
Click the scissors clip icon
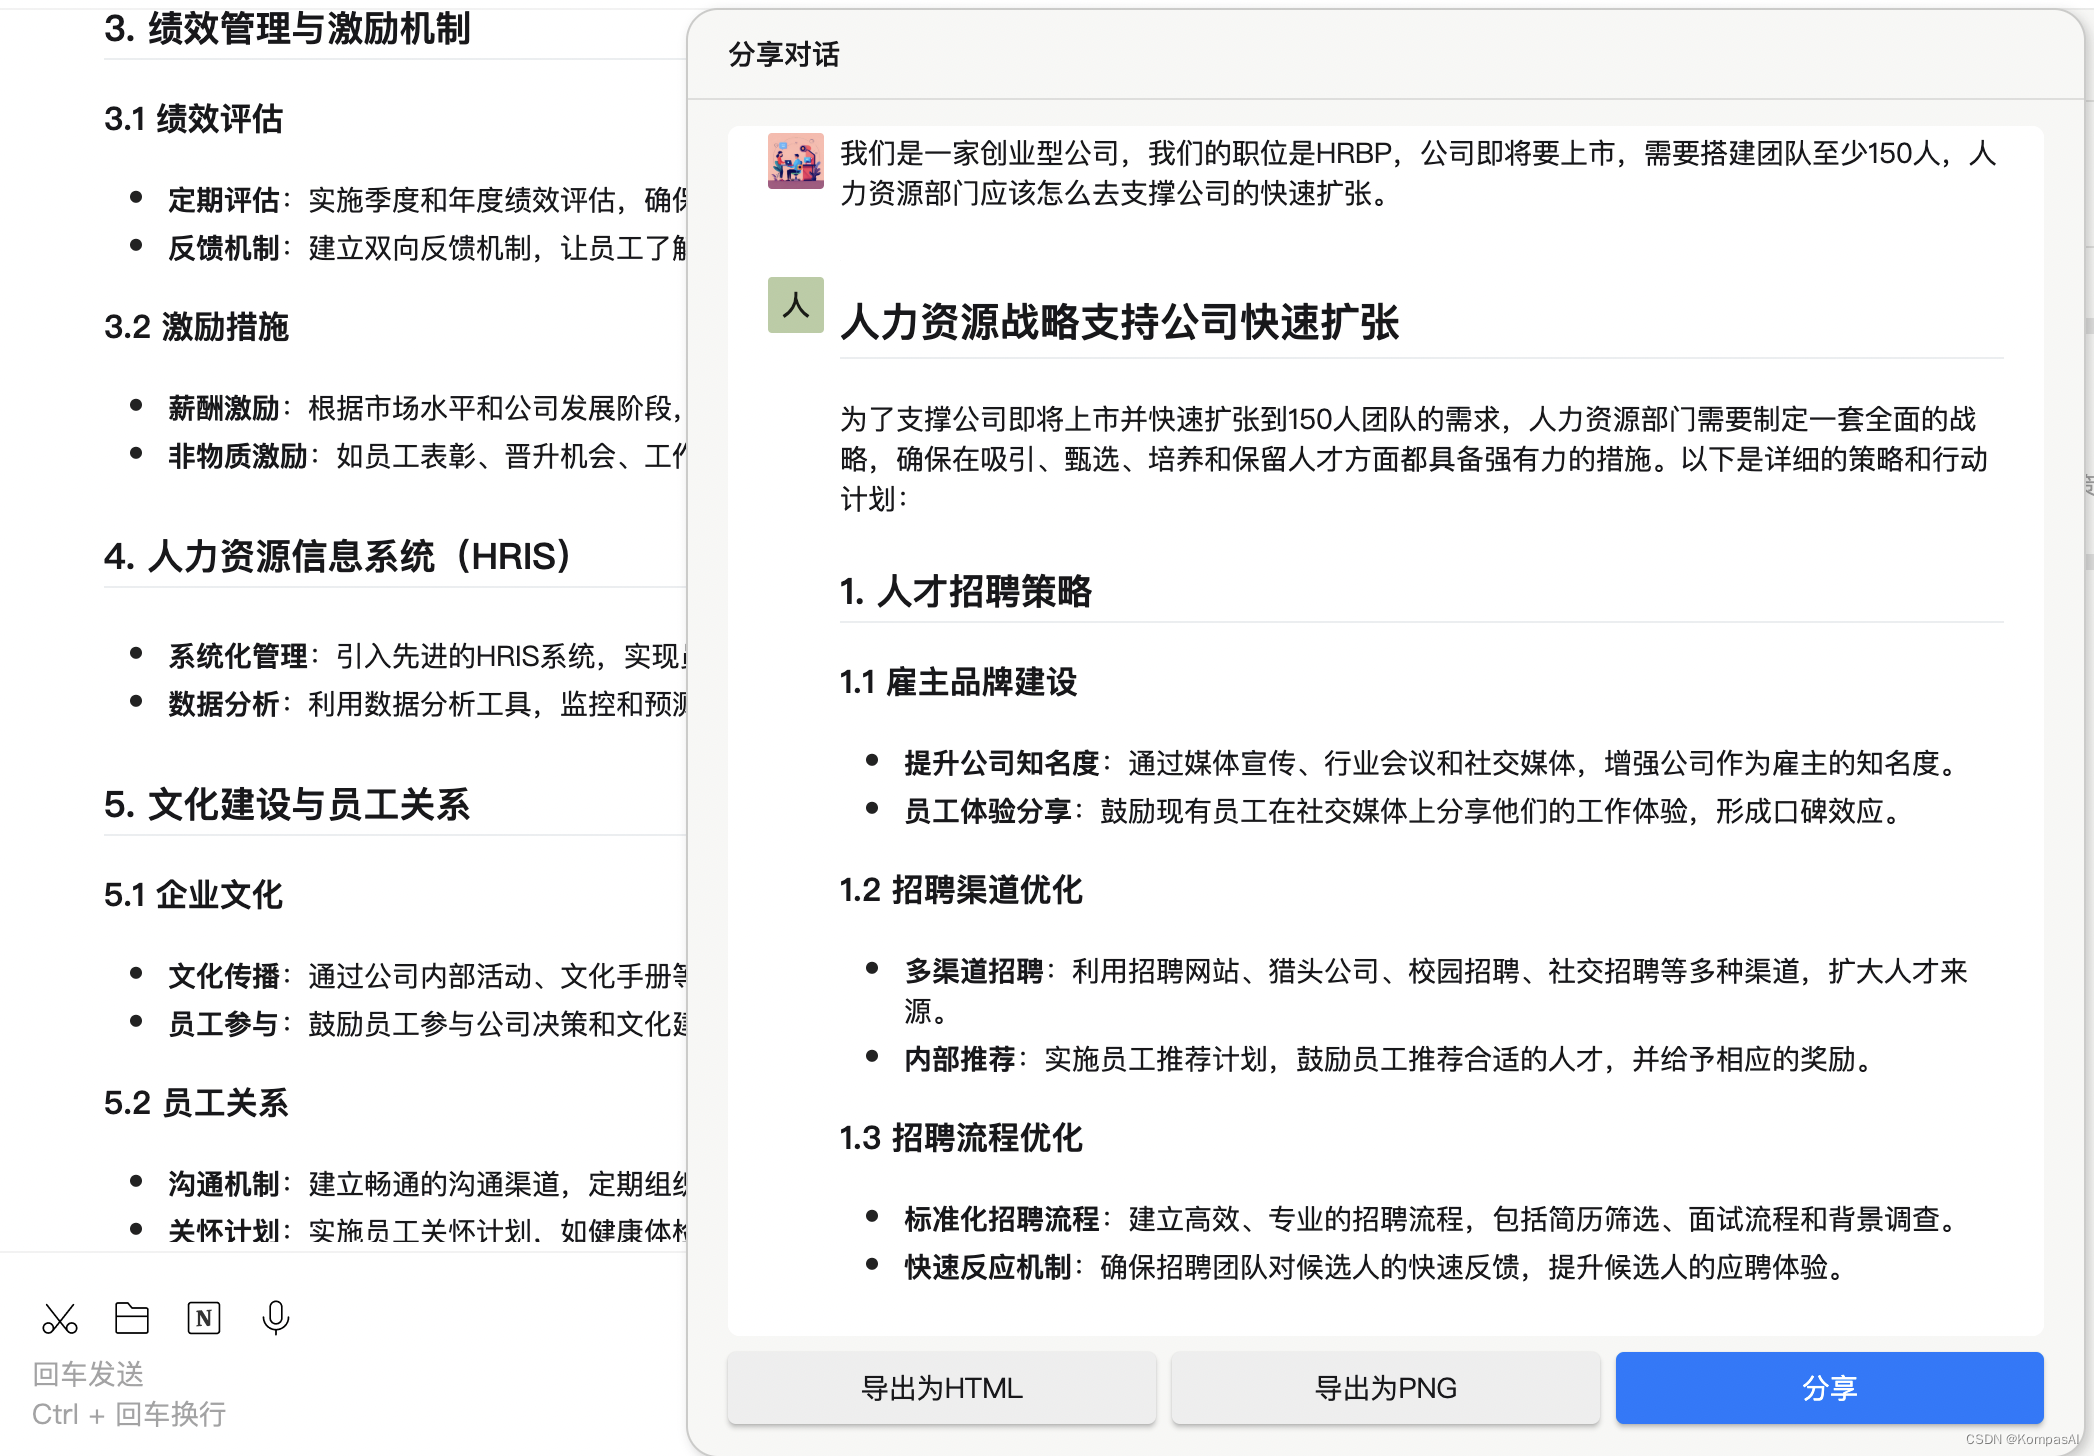pos(60,1319)
